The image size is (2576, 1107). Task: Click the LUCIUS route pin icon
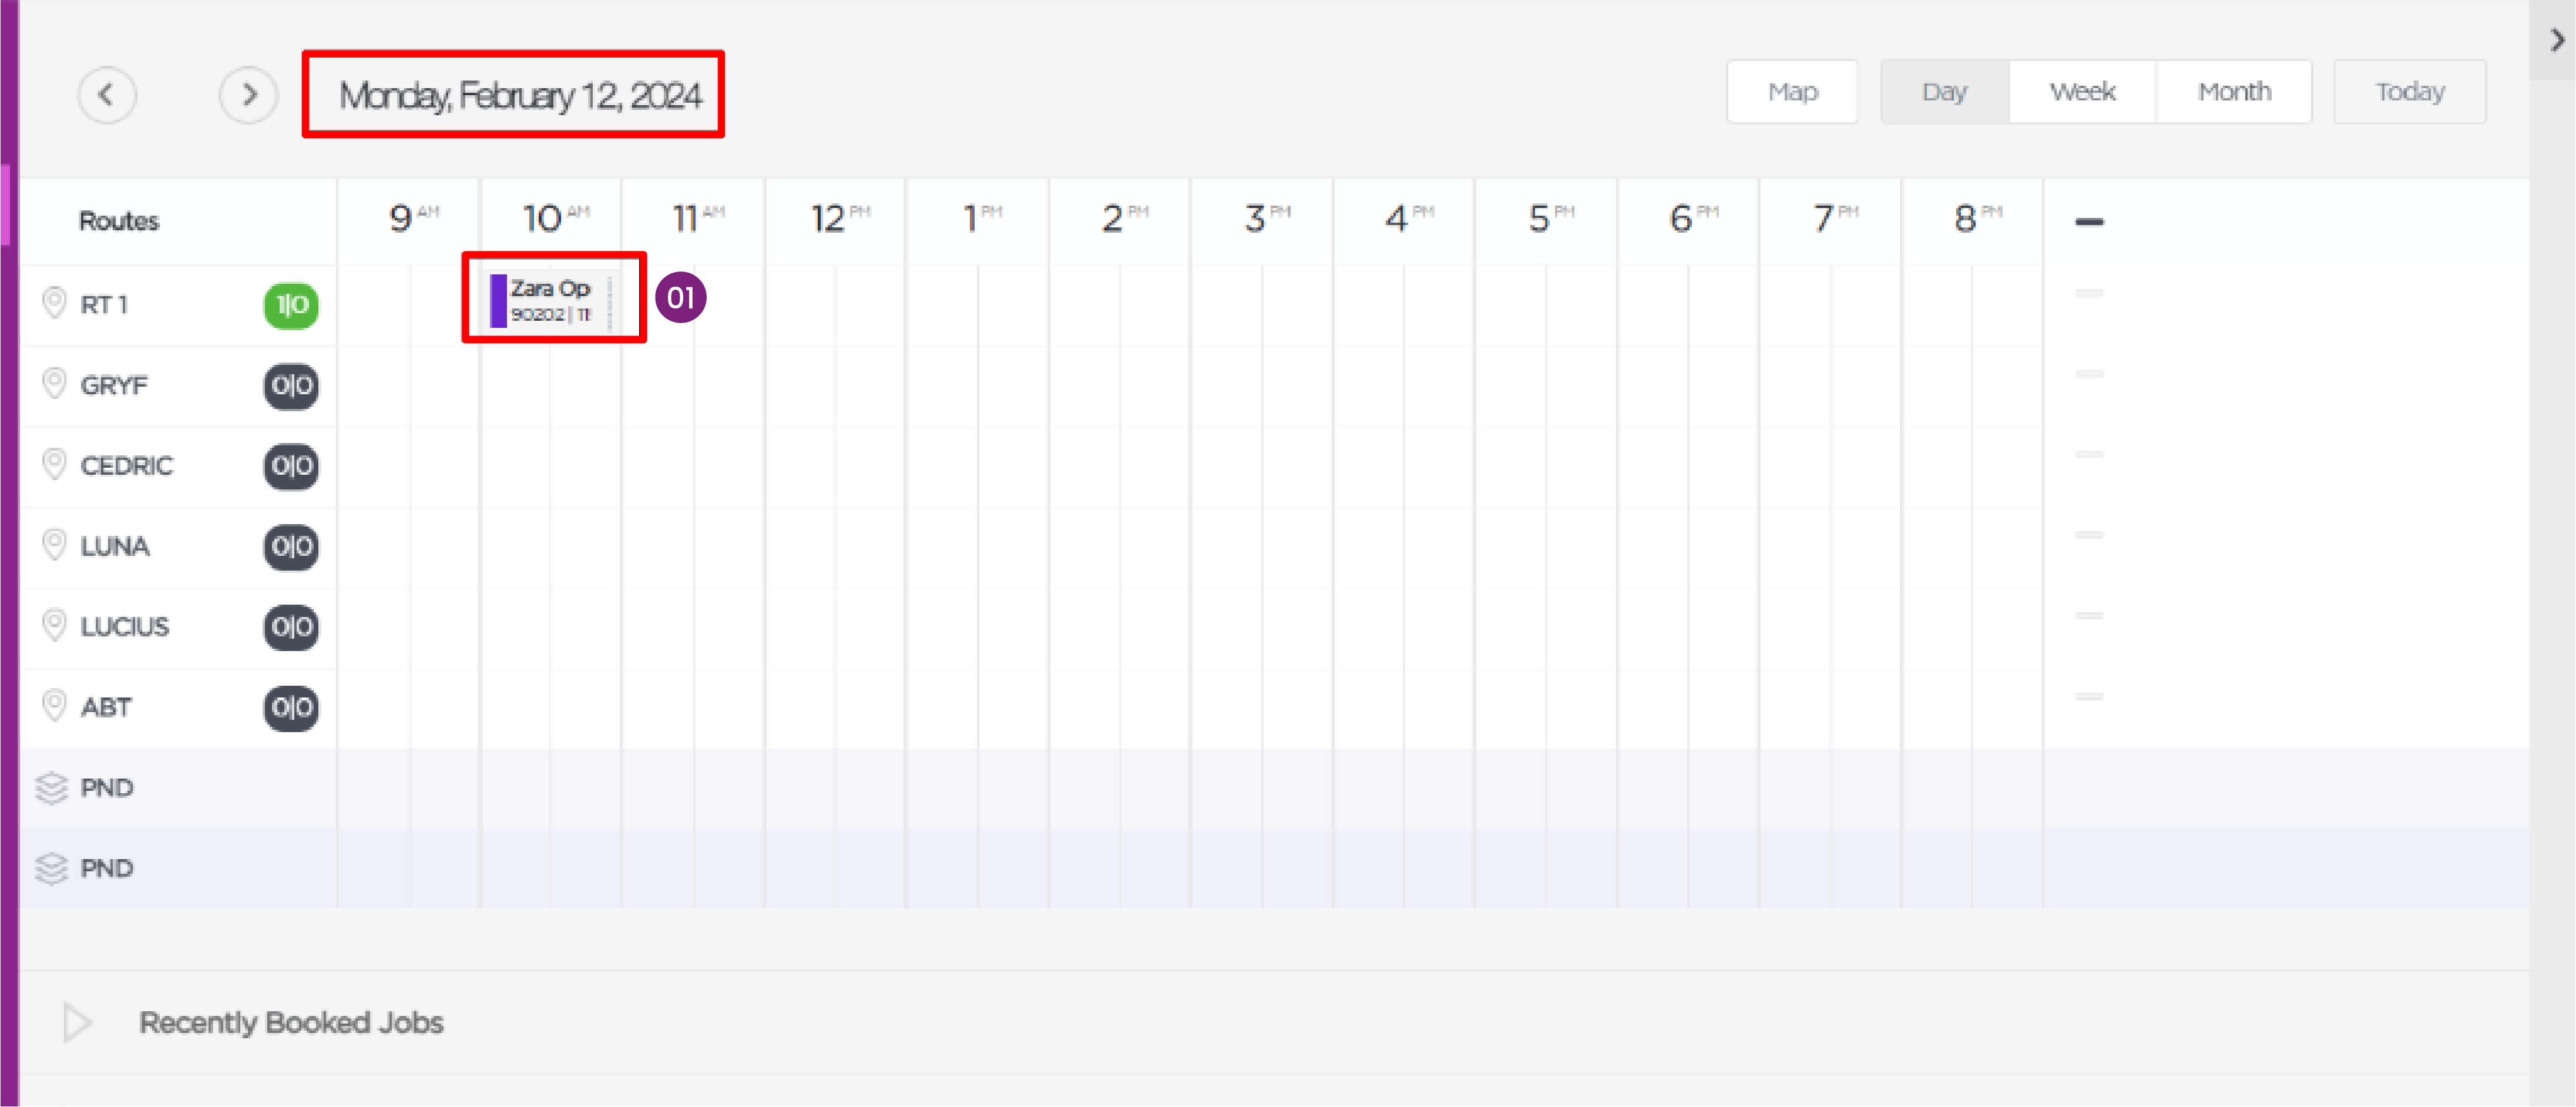click(54, 625)
